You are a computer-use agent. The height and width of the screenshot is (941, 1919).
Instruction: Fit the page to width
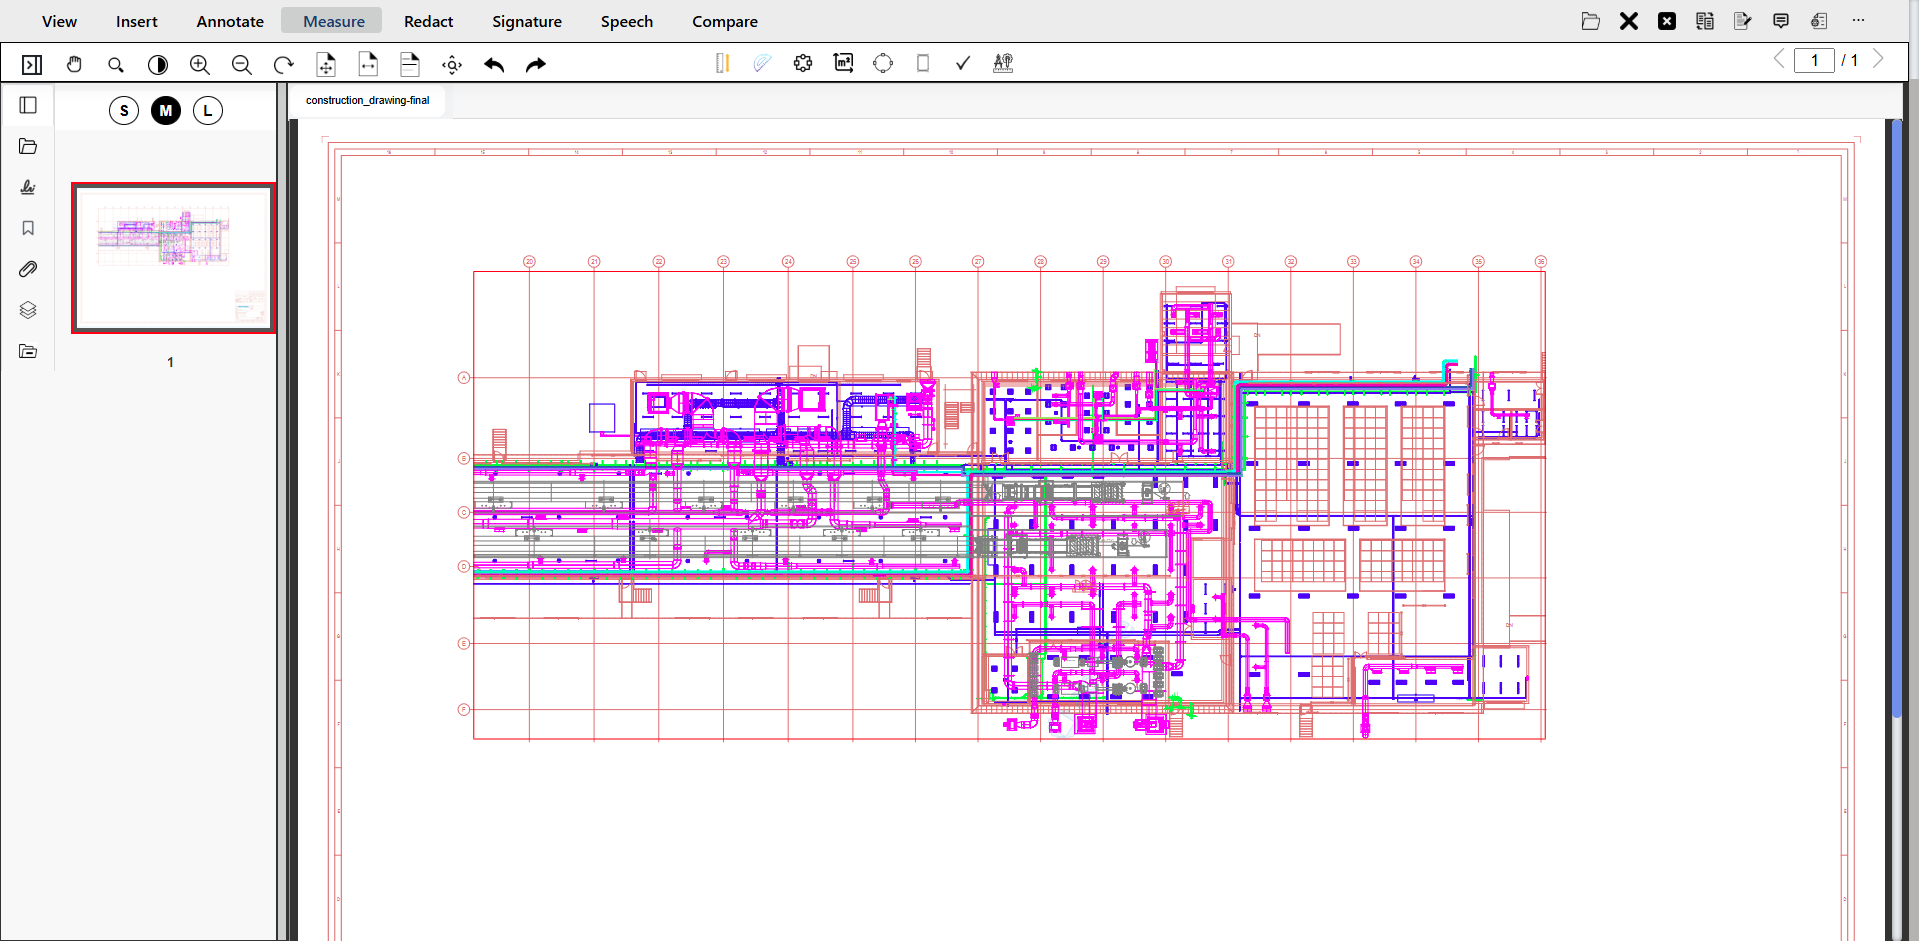pyautogui.click(x=368, y=64)
